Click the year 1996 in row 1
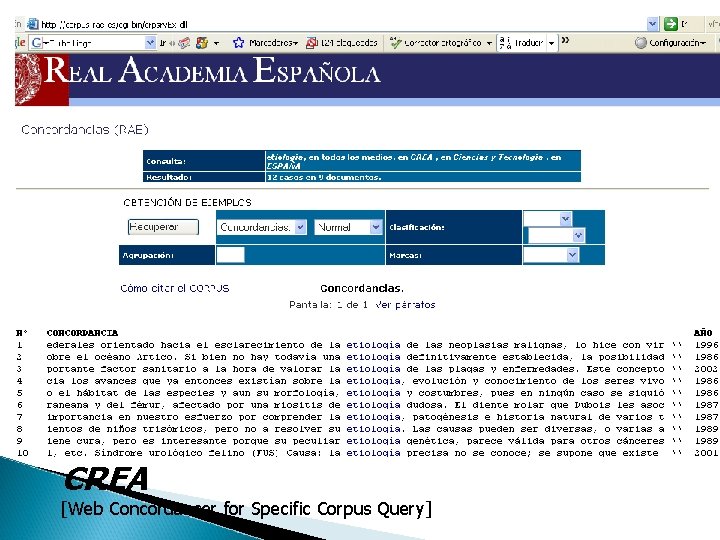The height and width of the screenshot is (540, 720). pyautogui.click(x=706, y=345)
